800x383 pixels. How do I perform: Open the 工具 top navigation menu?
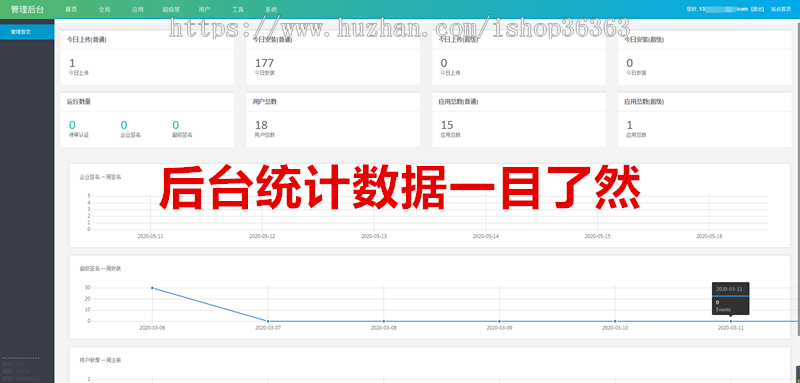pyautogui.click(x=237, y=9)
